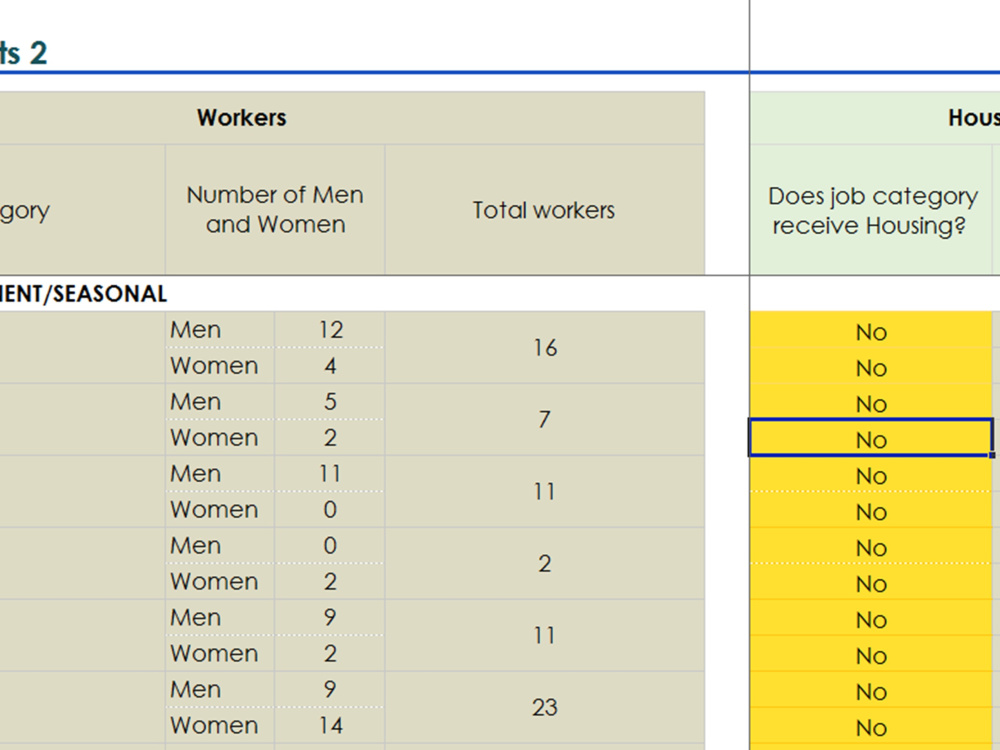Click the Men count cell showing 11

coord(330,474)
